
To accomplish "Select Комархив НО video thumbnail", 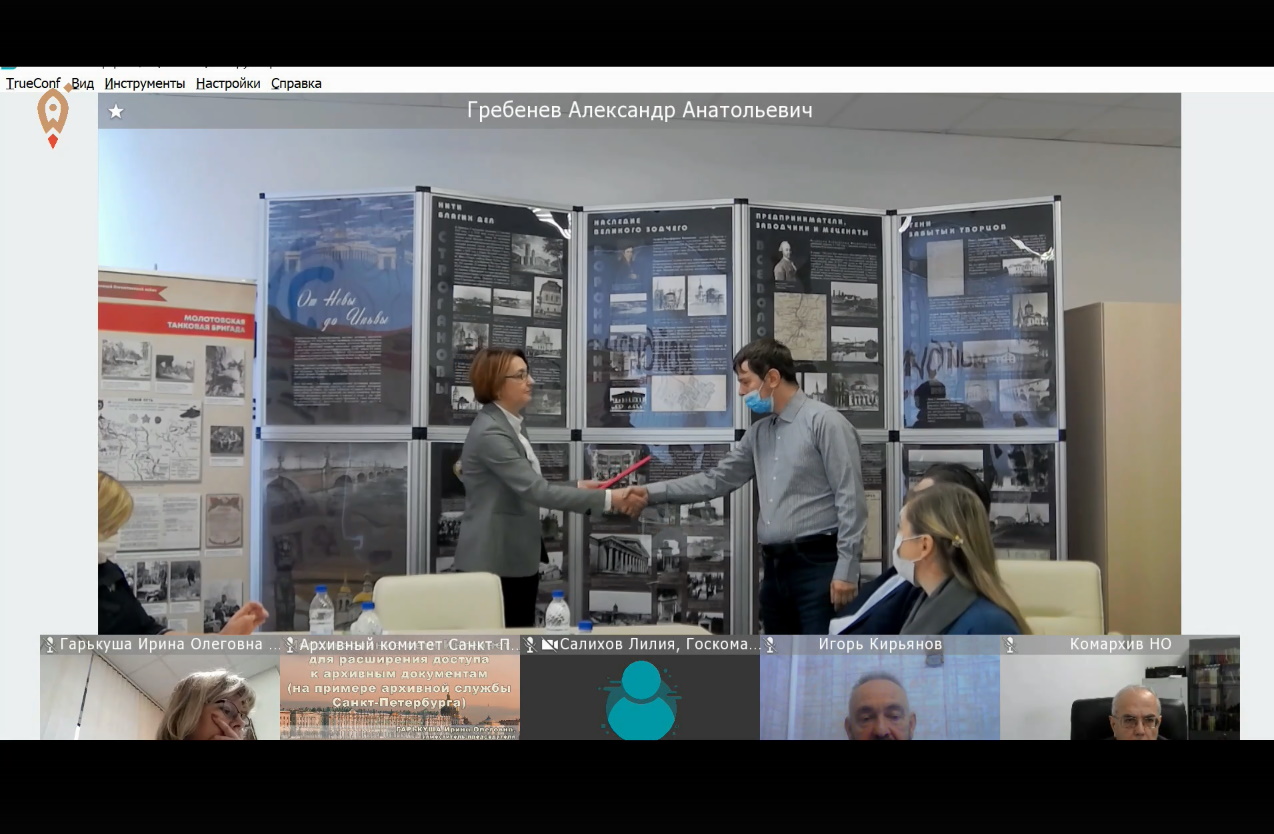I will [1119, 698].
